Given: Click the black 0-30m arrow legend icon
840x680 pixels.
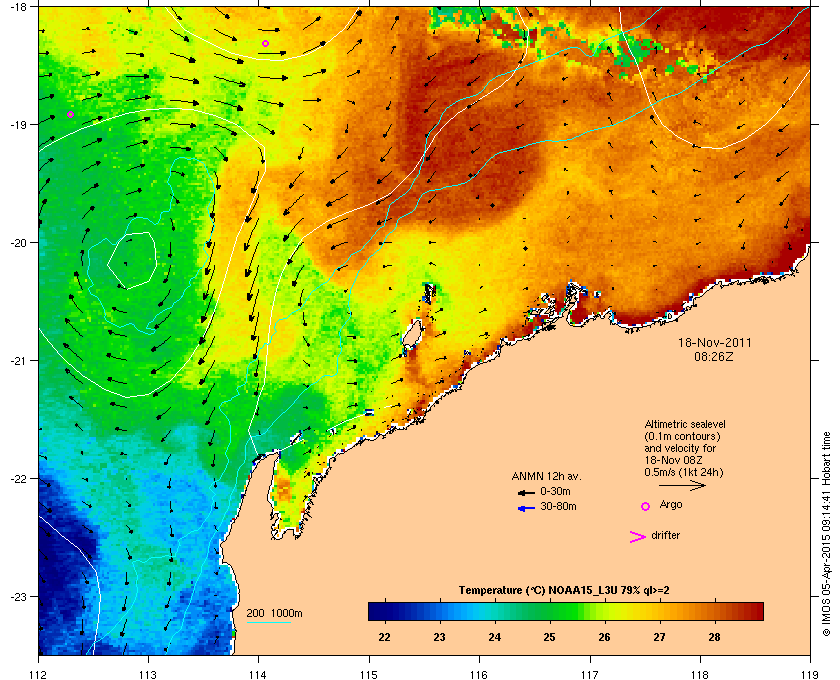Looking at the screenshot, I should pos(526,492).
